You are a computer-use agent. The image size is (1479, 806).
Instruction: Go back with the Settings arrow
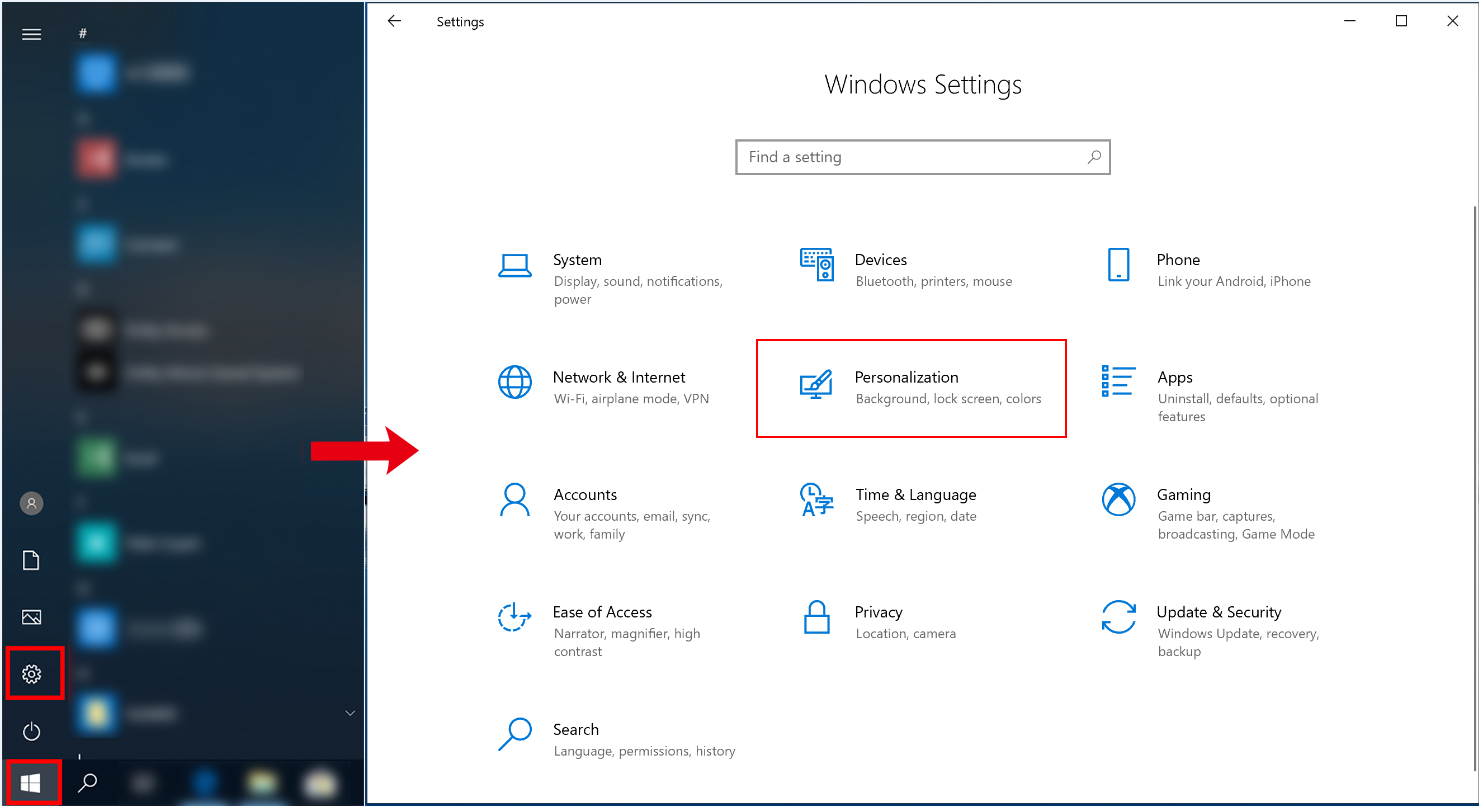point(394,21)
